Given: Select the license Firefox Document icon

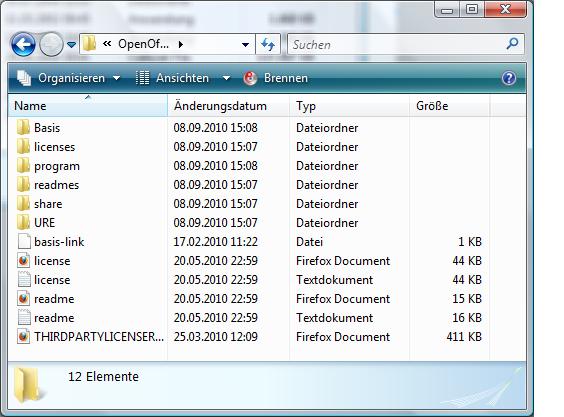Looking at the screenshot, I should pos(24,260).
